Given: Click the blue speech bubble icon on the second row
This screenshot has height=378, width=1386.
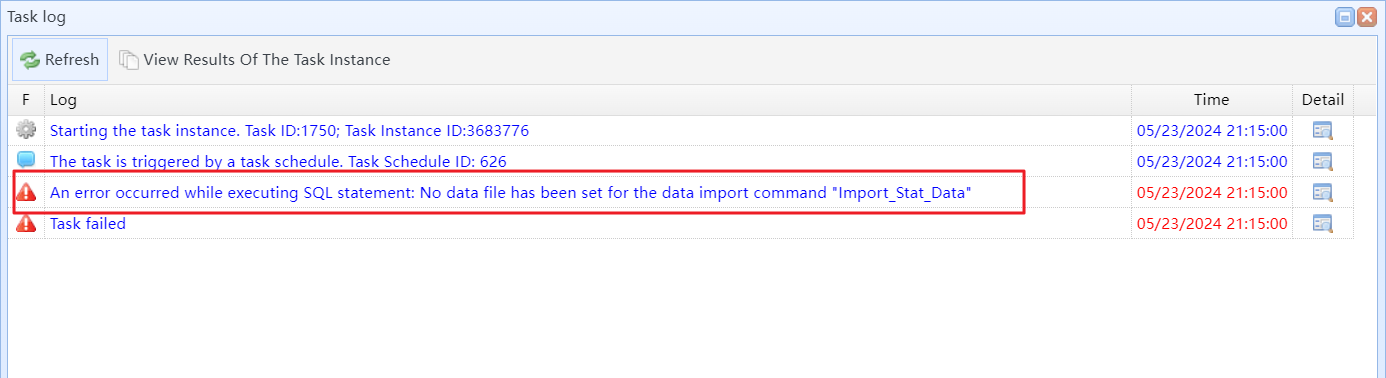Looking at the screenshot, I should [26, 160].
